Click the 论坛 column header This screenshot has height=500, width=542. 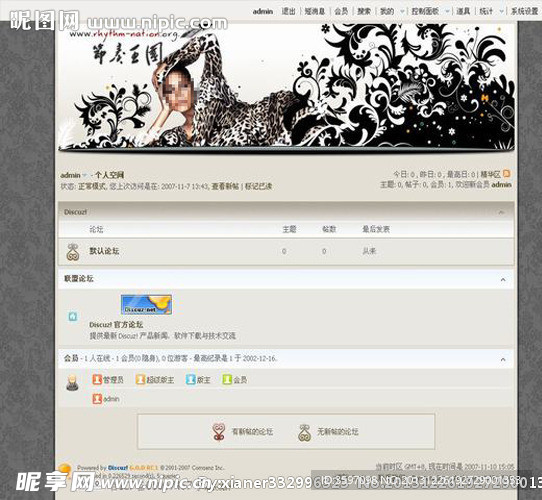(x=96, y=229)
